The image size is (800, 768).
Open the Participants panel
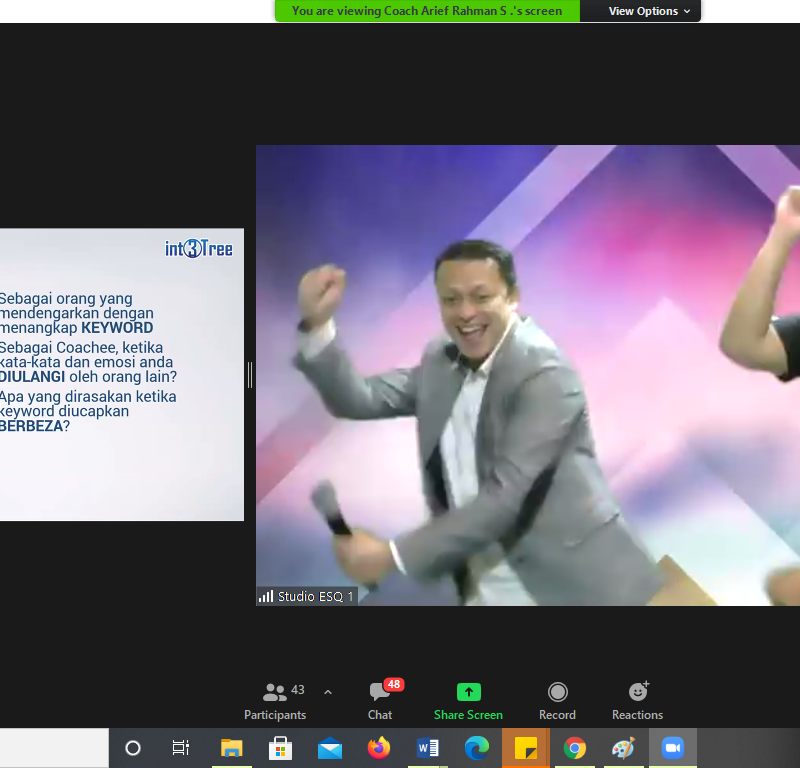tap(275, 700)
